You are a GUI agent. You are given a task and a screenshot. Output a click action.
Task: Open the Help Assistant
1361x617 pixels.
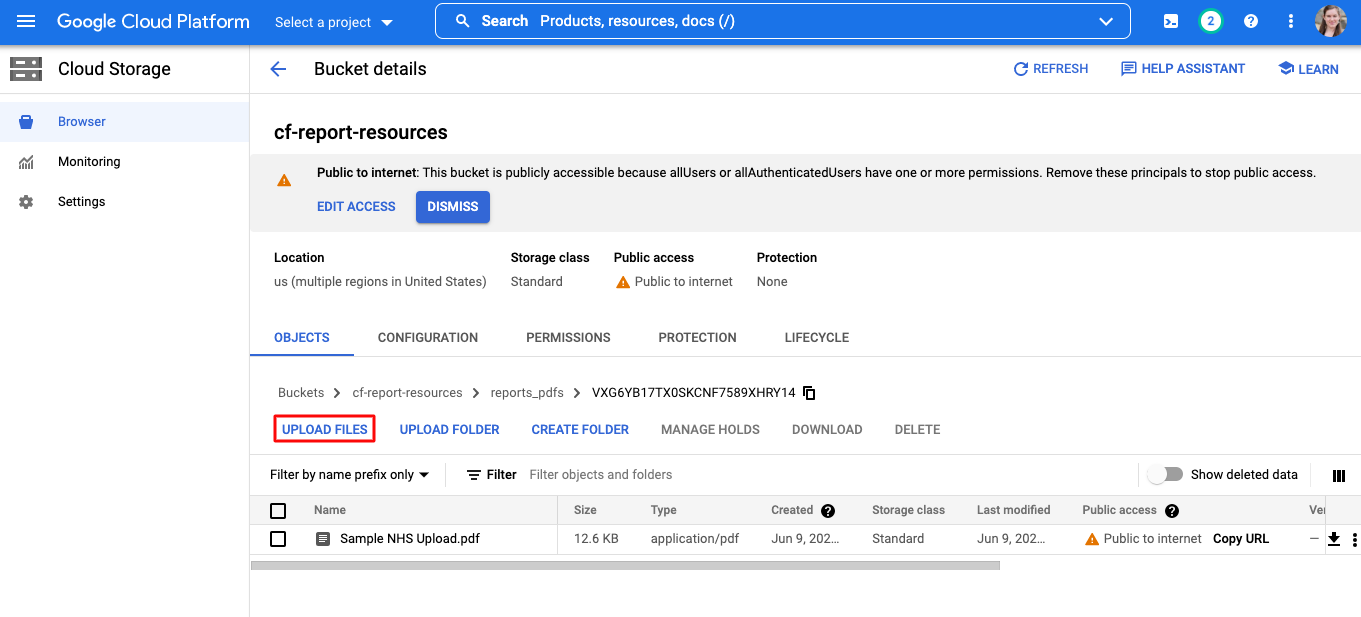[1183, 69]
